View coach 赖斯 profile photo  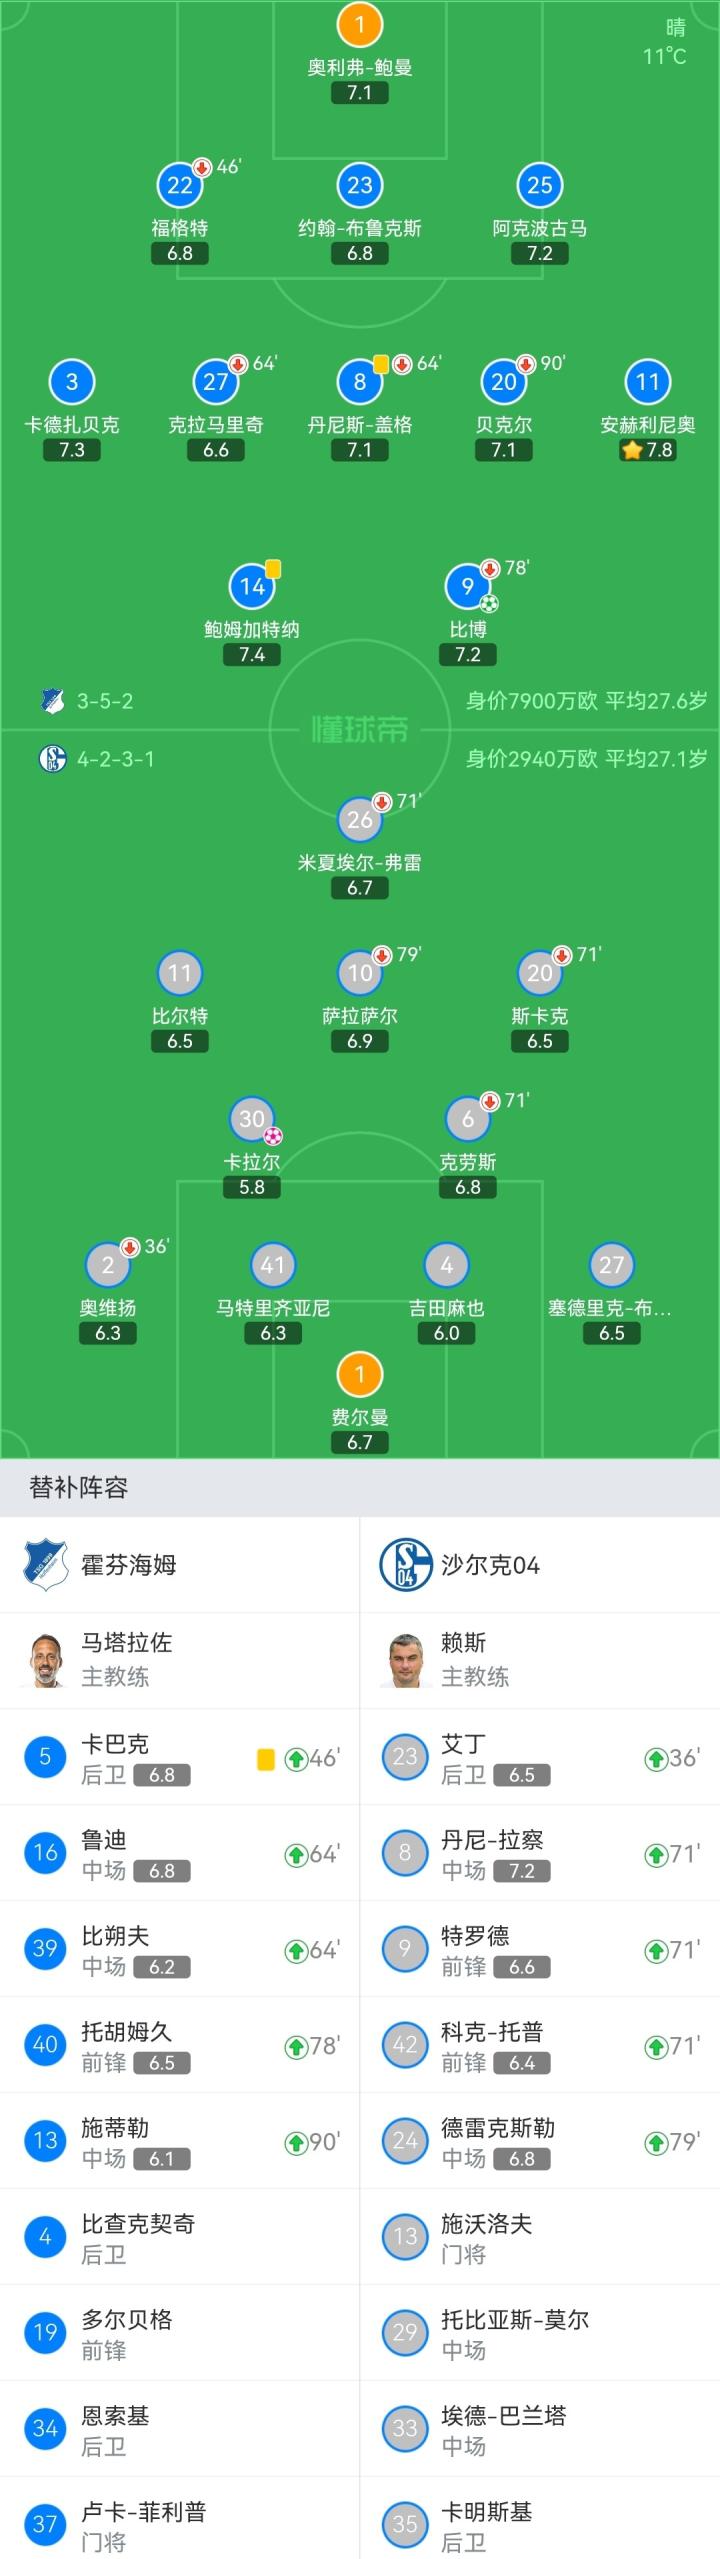click(x=405, y=1660)
